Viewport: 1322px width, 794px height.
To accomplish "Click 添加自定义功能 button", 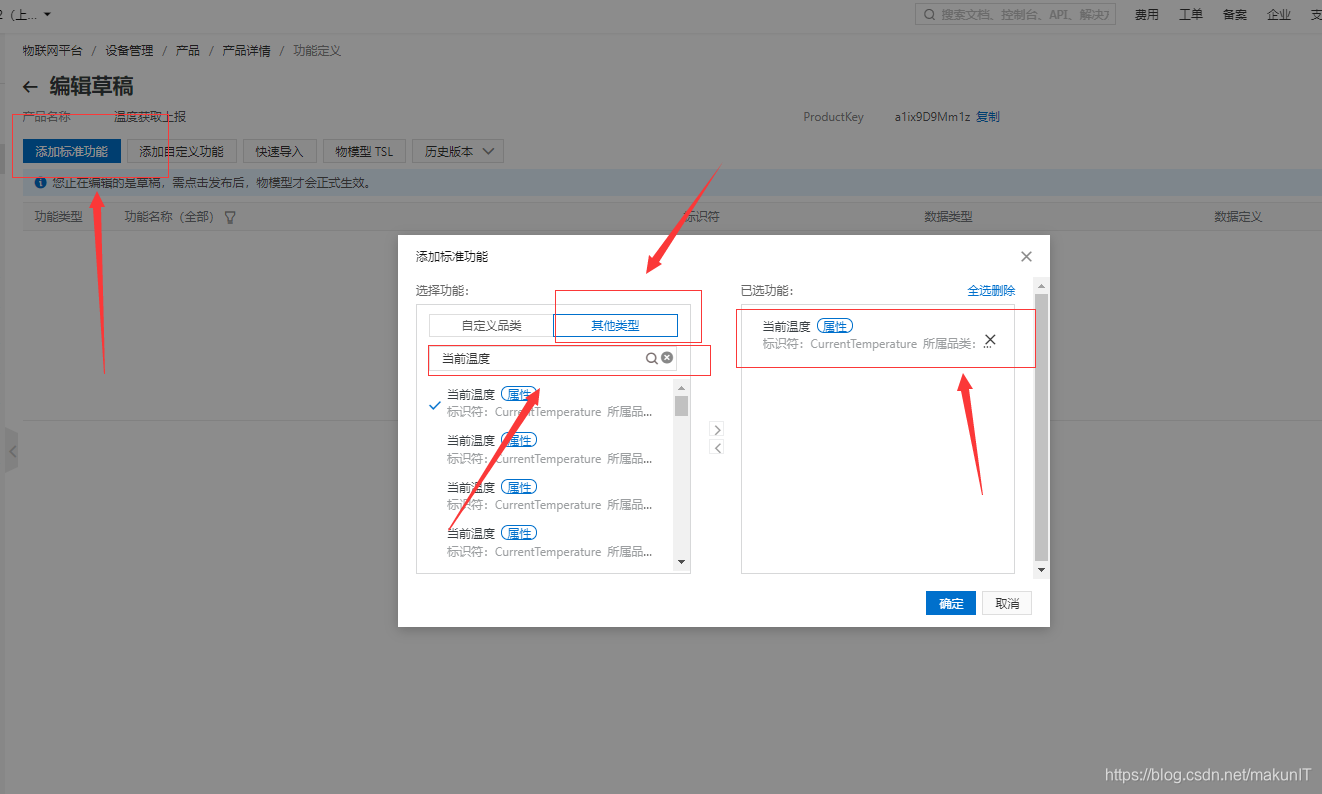I will 182,152.
